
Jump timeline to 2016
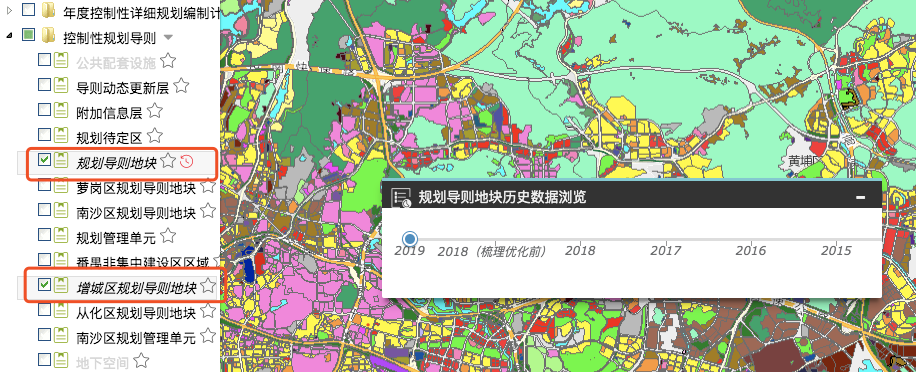tap(751, 251)
